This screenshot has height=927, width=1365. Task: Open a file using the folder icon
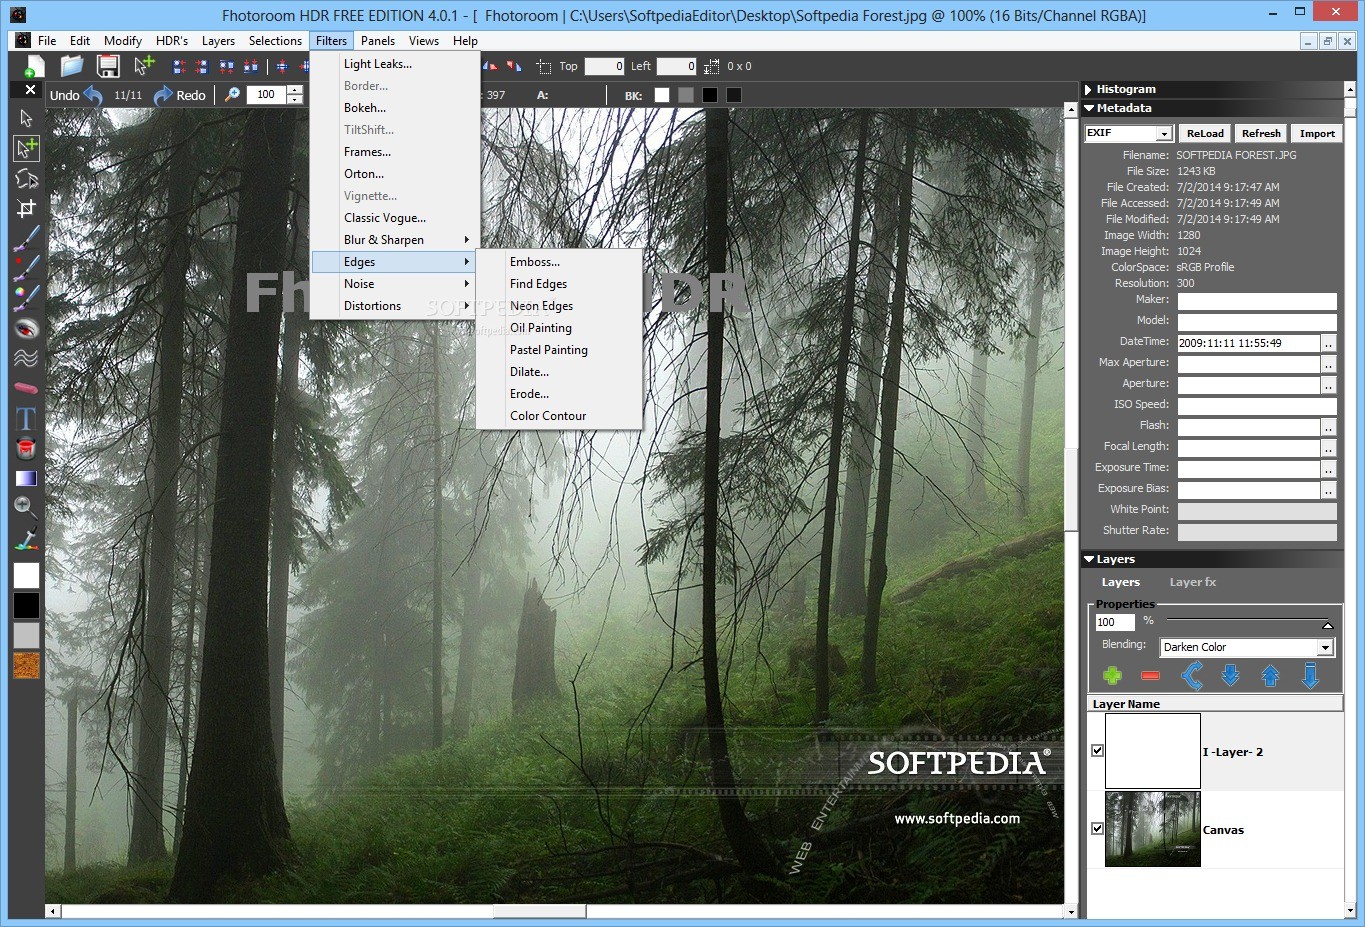(71, 66)
